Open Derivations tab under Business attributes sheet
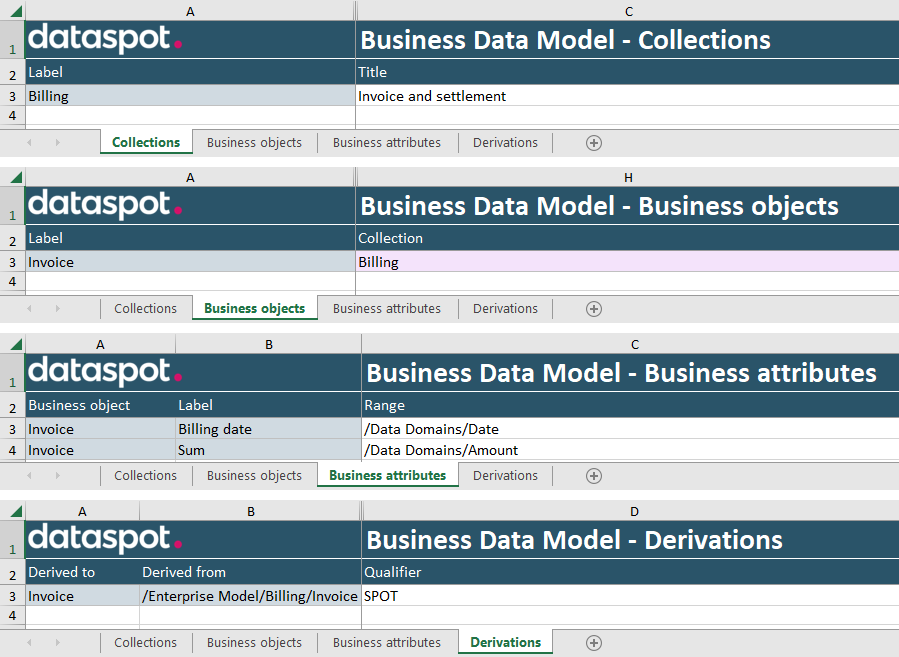 tap(505, 476)
